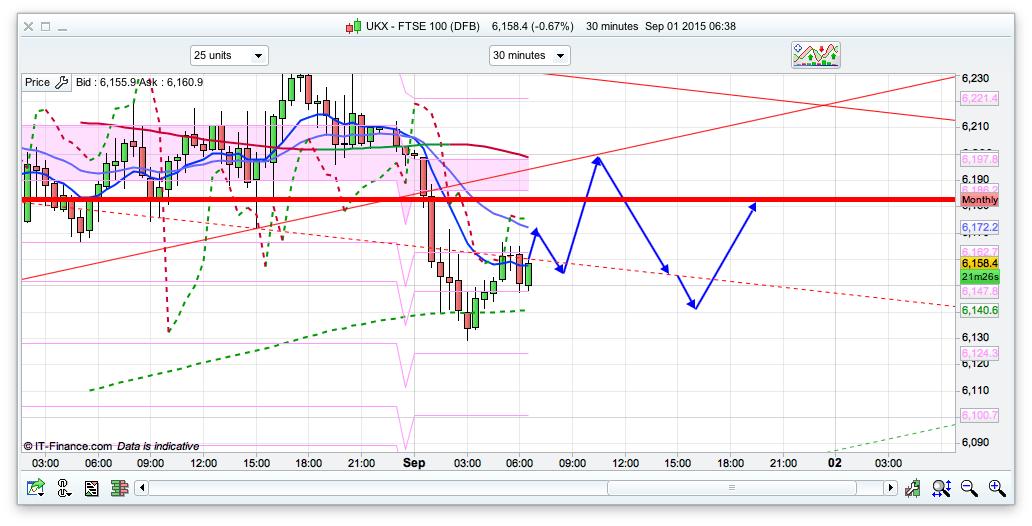The width and height of the screenshot is (1032, 526).
Task: Click the scrollbar left arrow
Action: [x=142, y=488]
